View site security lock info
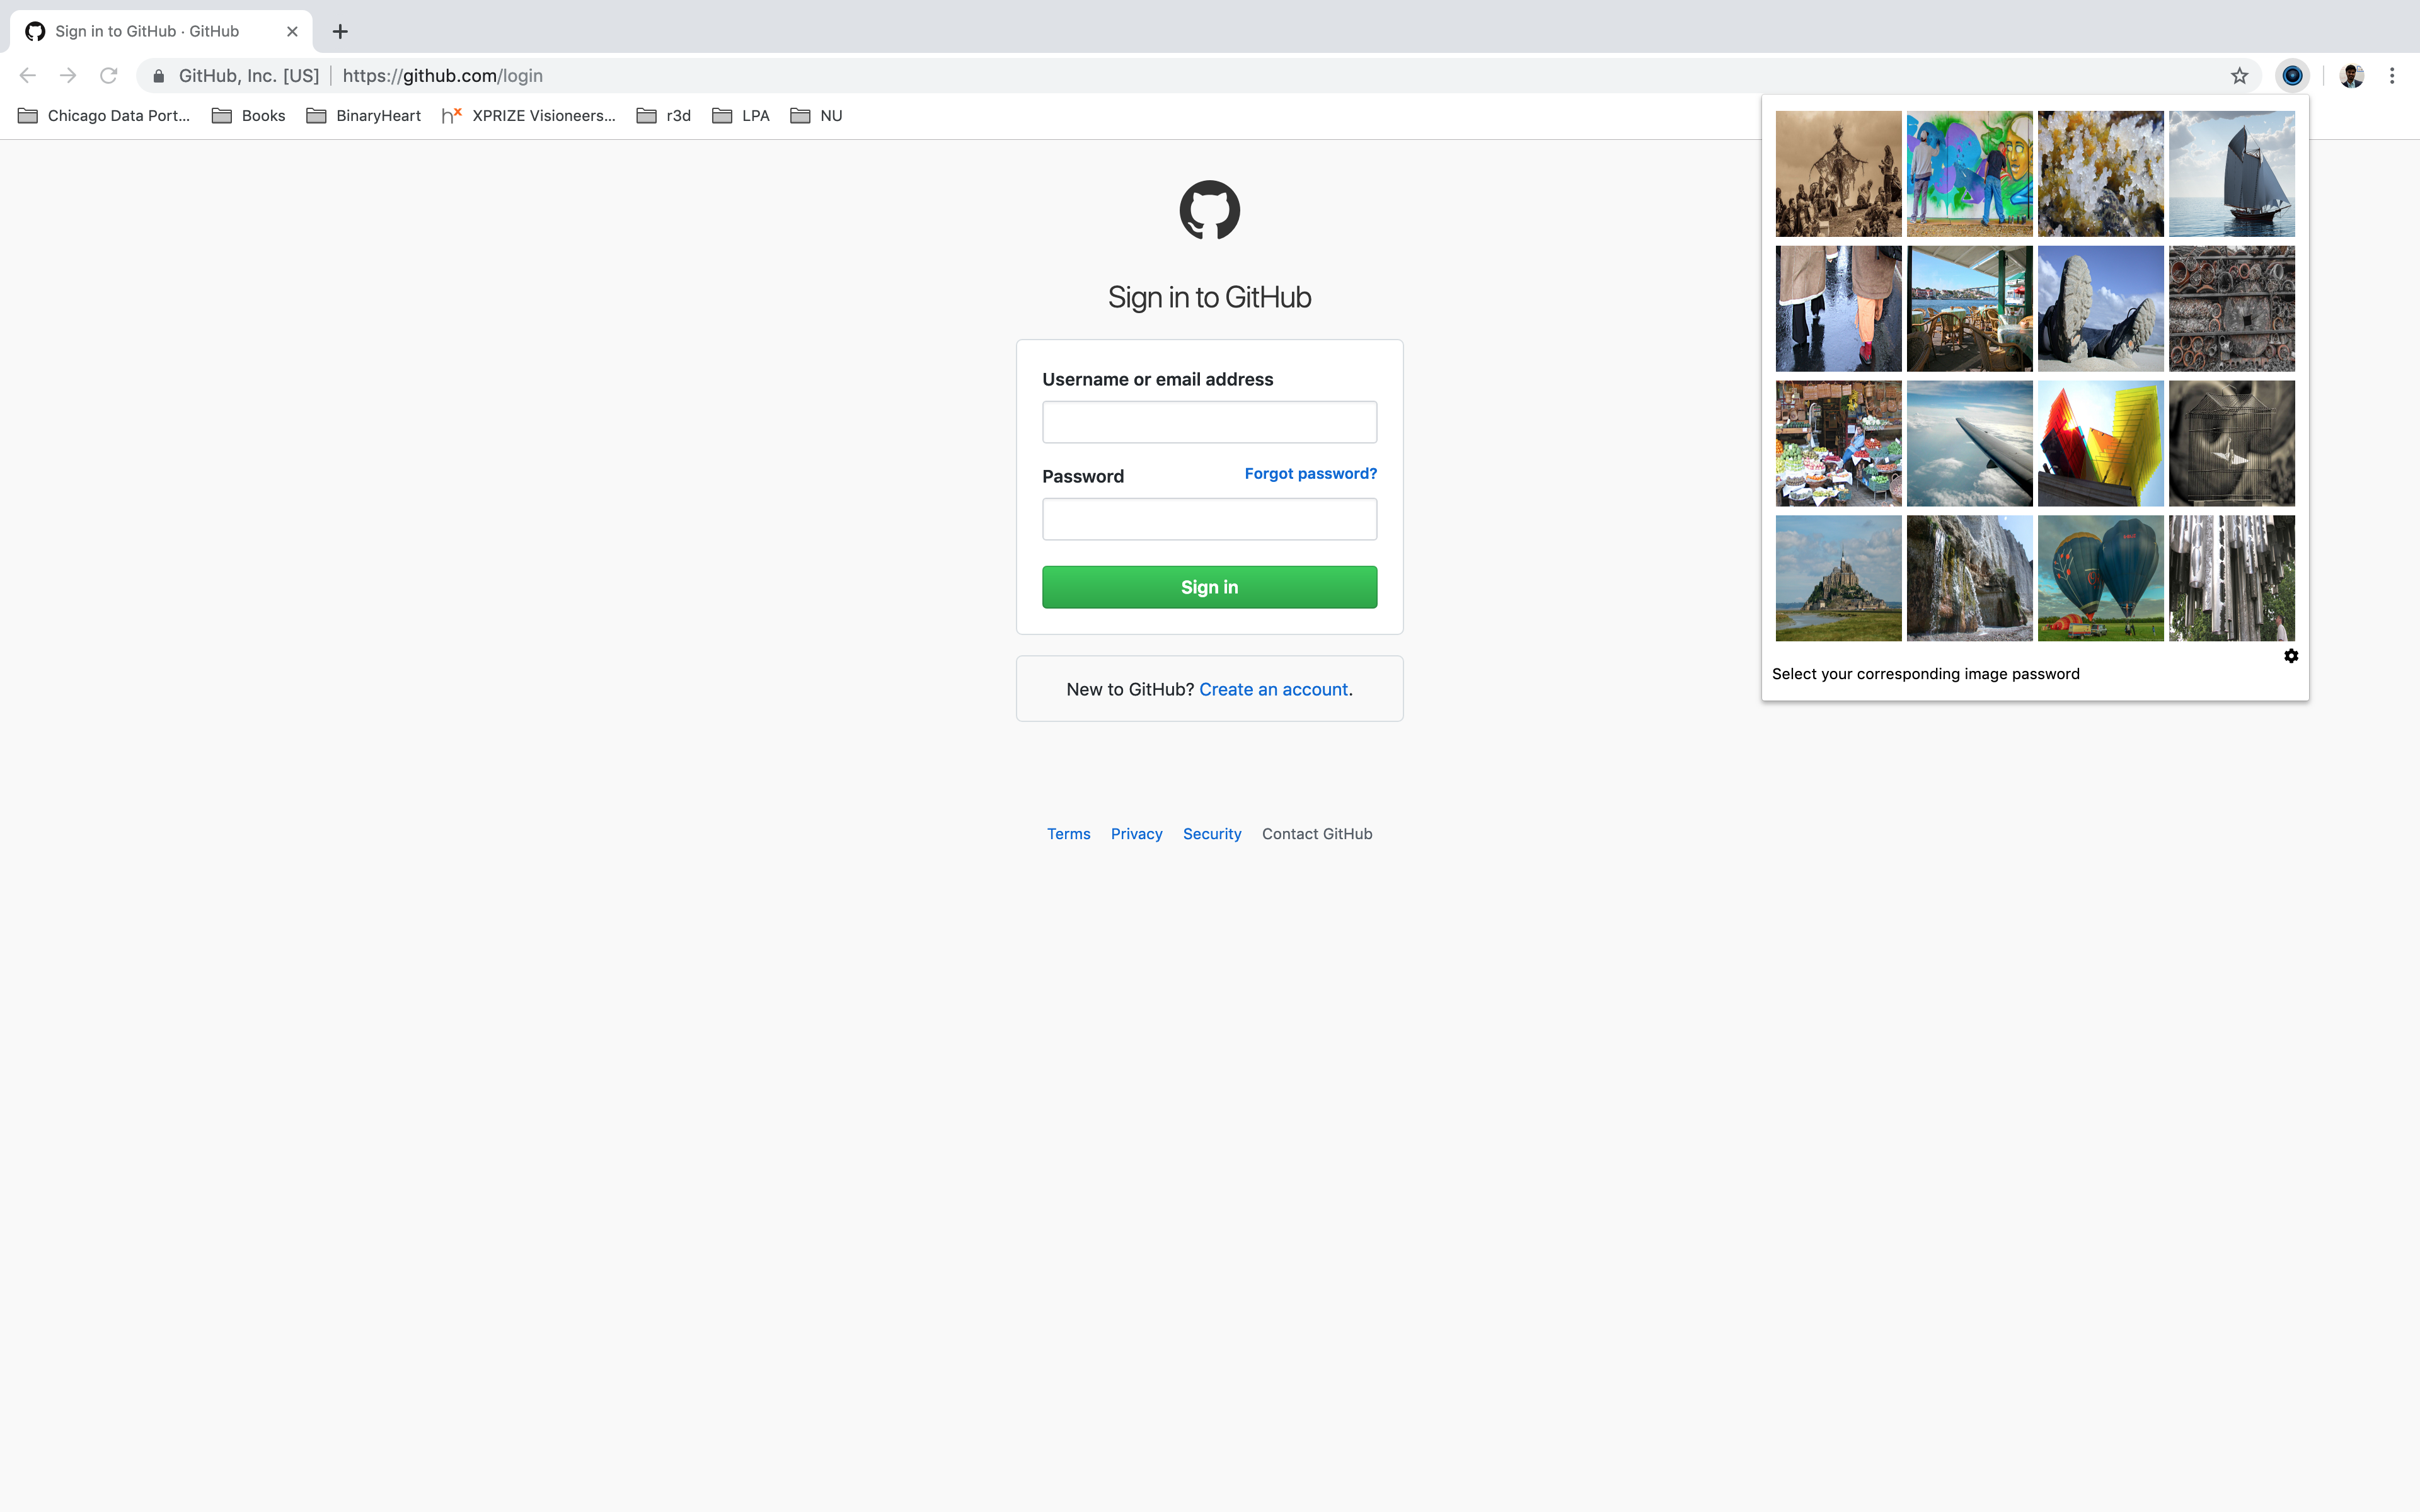 [159, 76]
